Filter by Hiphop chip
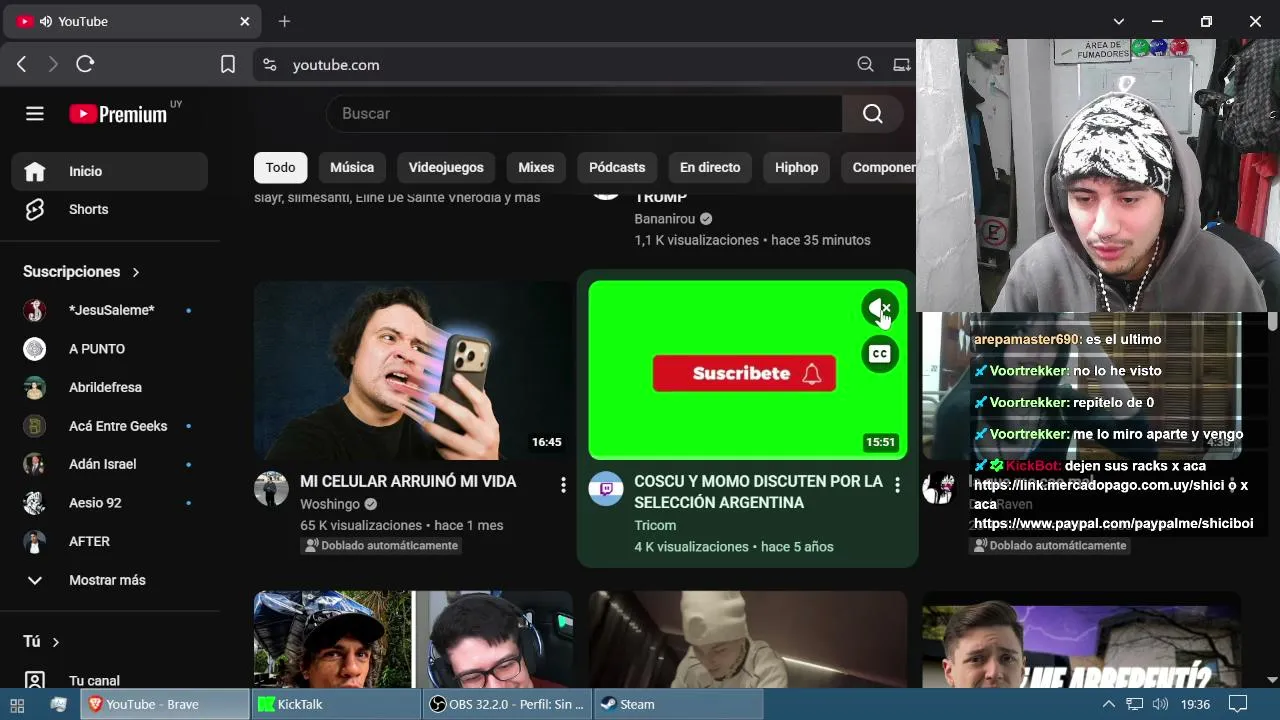Viewport: 1280px width, 720px height. point(797,168)
